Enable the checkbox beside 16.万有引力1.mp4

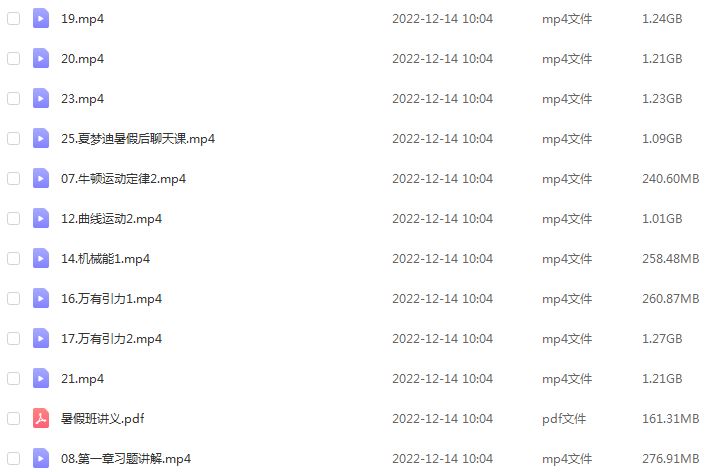coord(14,299)
